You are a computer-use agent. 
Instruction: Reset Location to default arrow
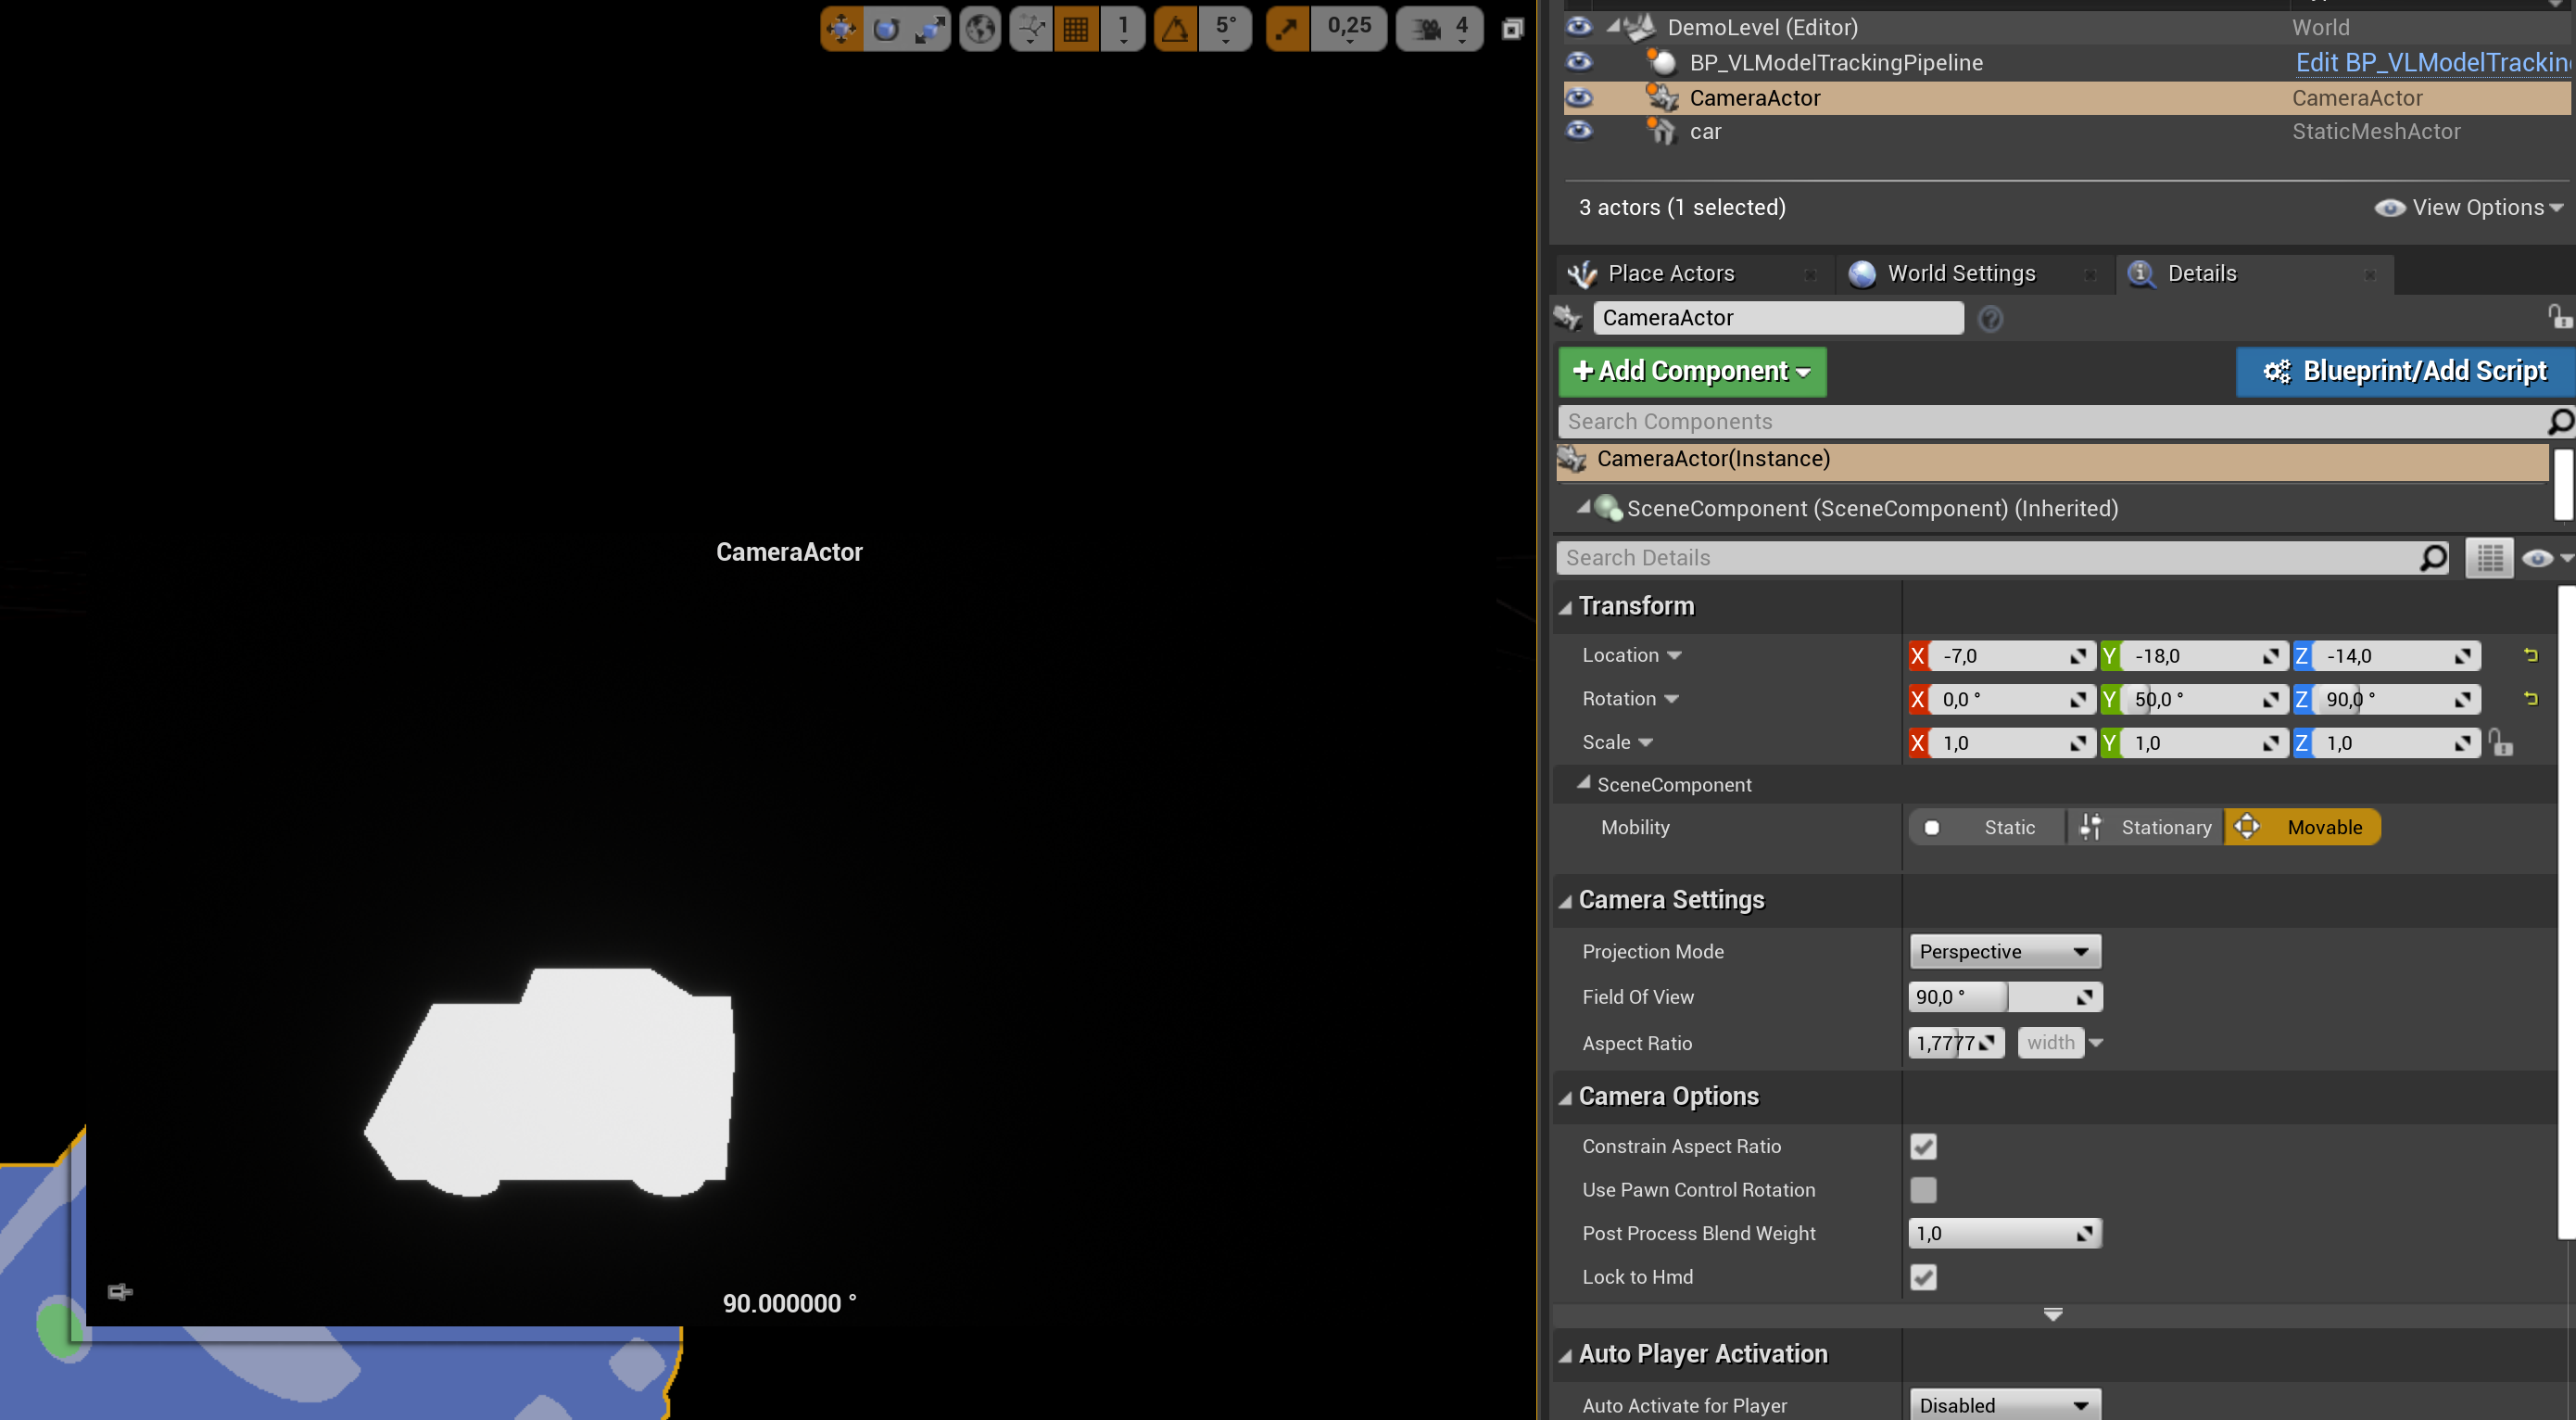coord(2530,655)
